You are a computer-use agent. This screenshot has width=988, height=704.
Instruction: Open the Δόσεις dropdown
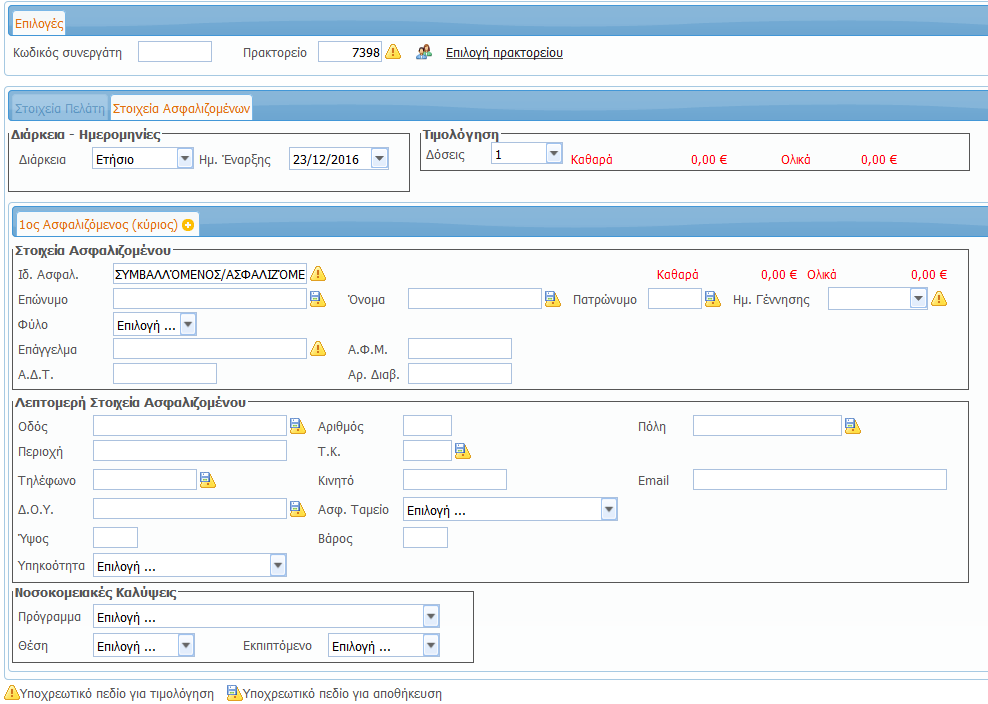pos(554,153)
